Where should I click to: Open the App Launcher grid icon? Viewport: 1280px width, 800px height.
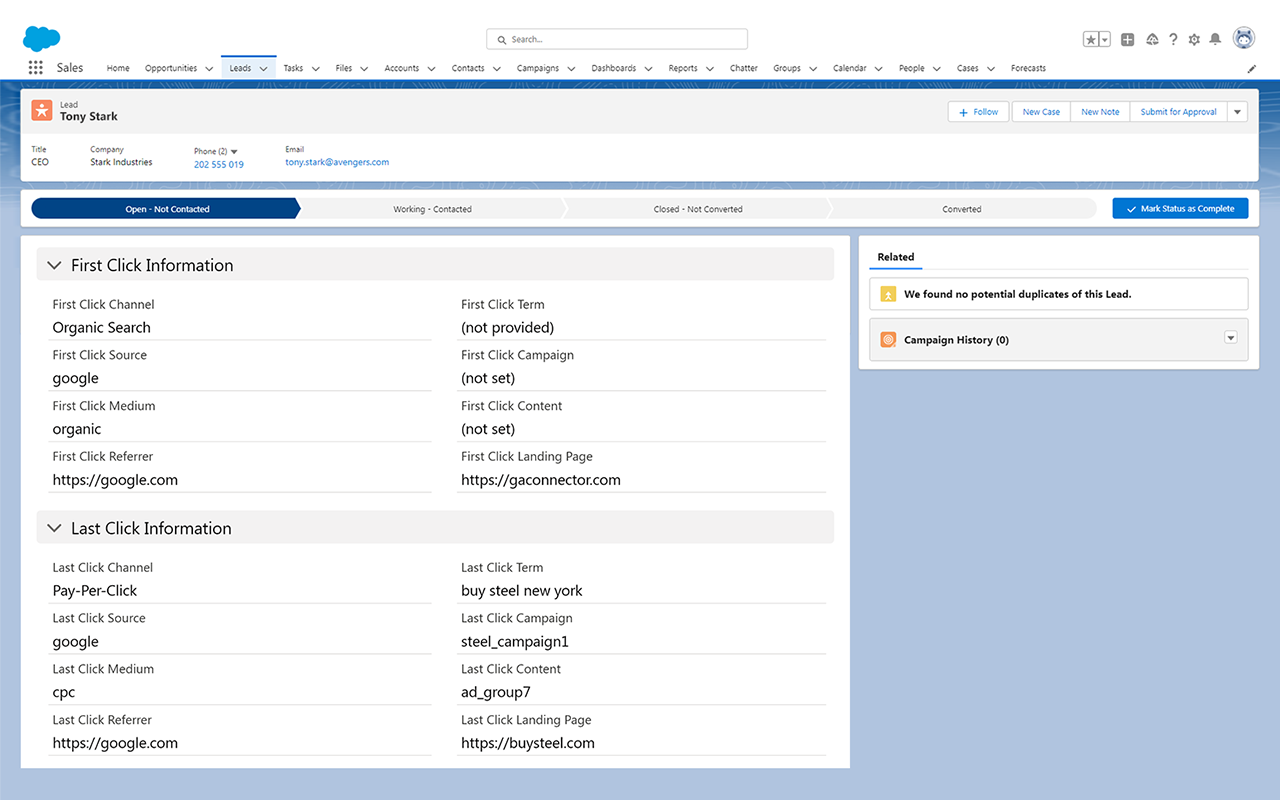36,68
